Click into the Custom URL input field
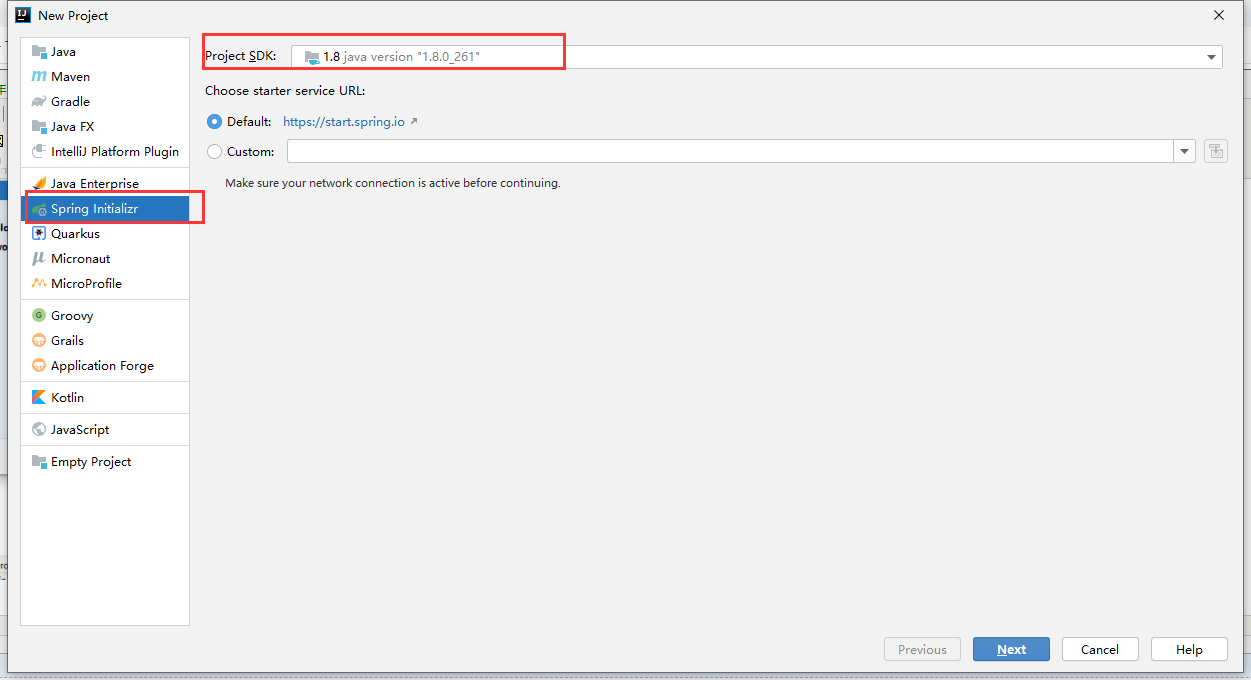 pyautogui.click(x=730, y=152)
